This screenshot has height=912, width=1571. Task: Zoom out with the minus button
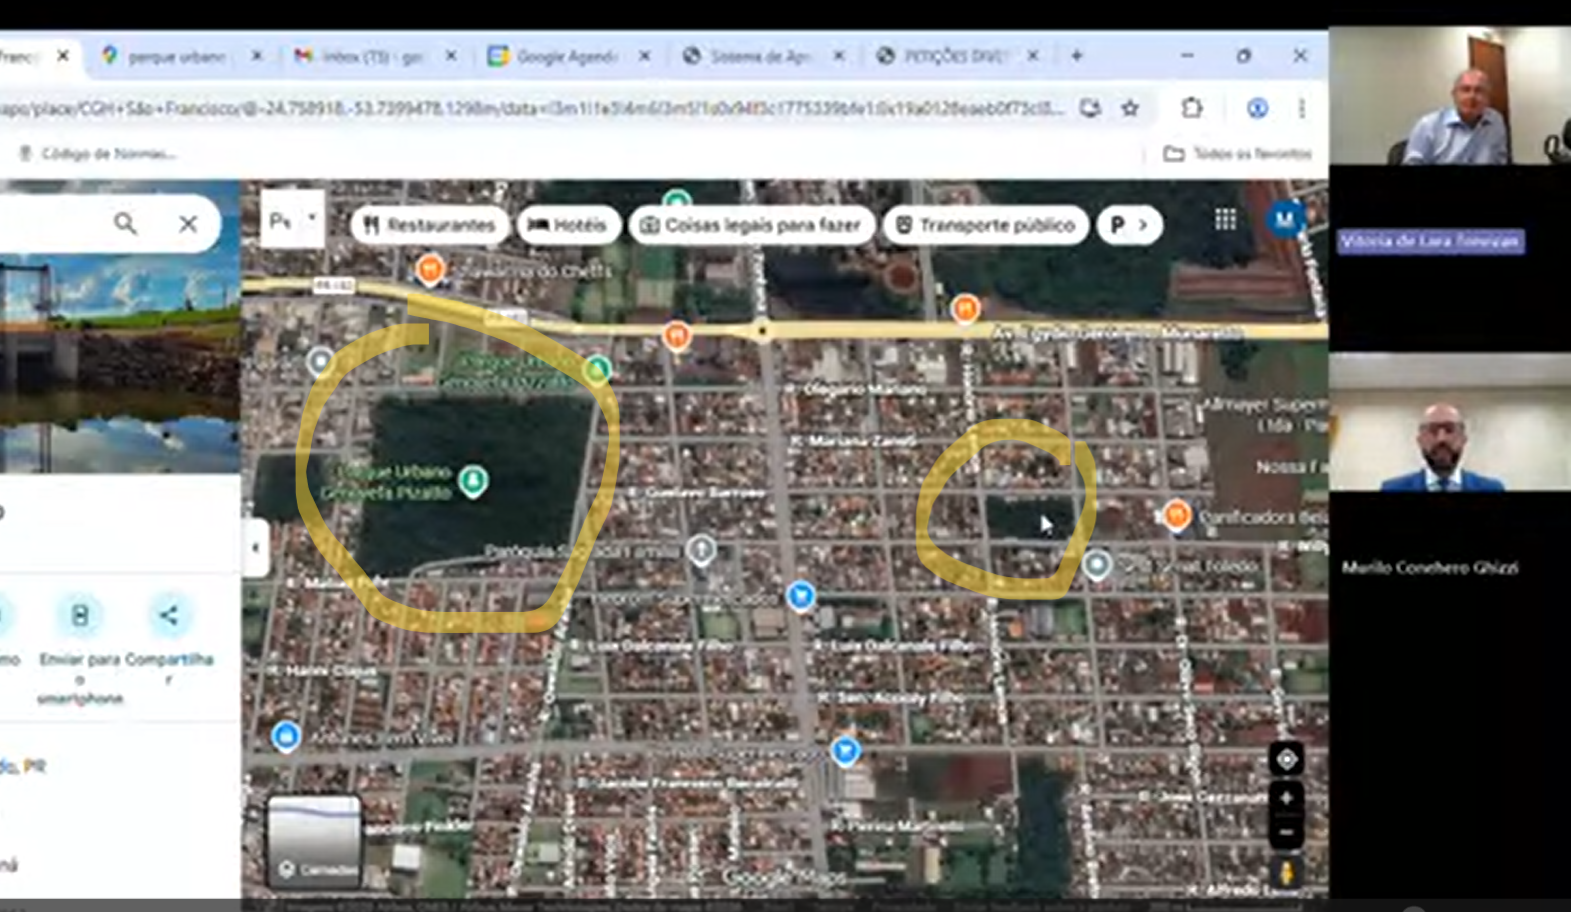(x=1286, y=832)
